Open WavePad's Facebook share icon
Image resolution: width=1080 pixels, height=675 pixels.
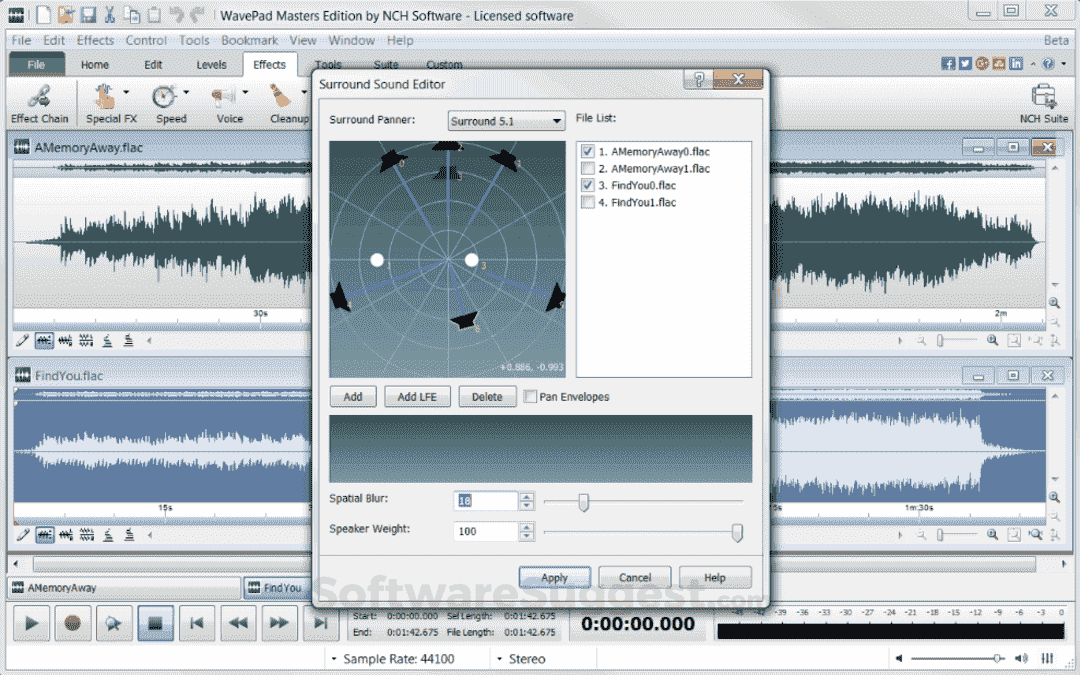(x=948, y=62)
